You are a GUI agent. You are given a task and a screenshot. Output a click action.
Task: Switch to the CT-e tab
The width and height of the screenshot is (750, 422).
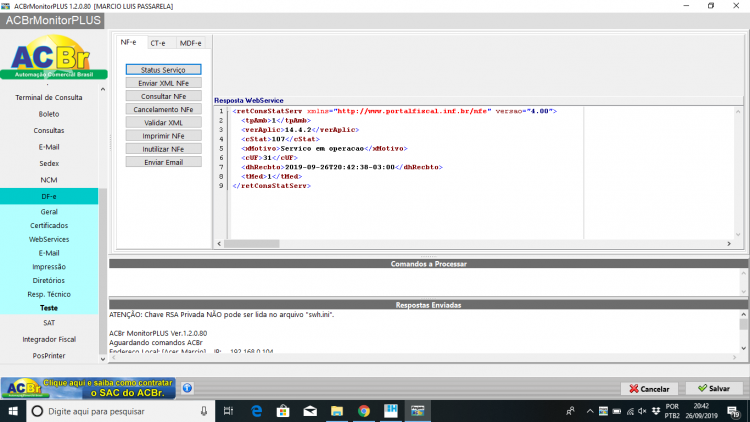coord(158,43)
